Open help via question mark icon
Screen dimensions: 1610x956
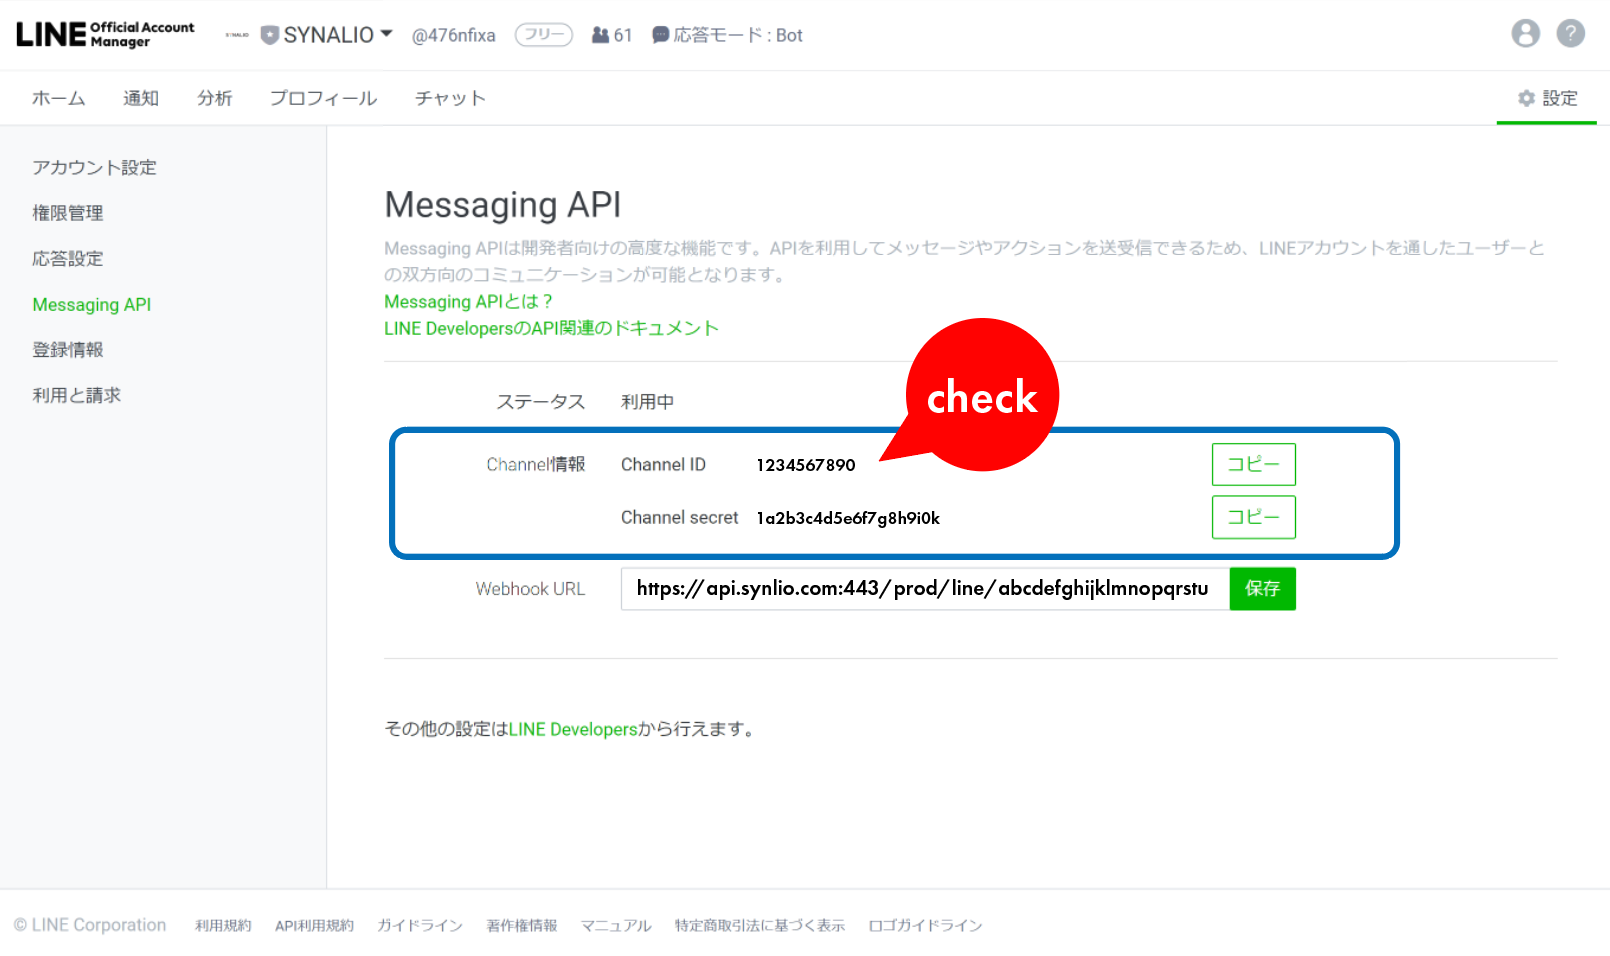1570,34
